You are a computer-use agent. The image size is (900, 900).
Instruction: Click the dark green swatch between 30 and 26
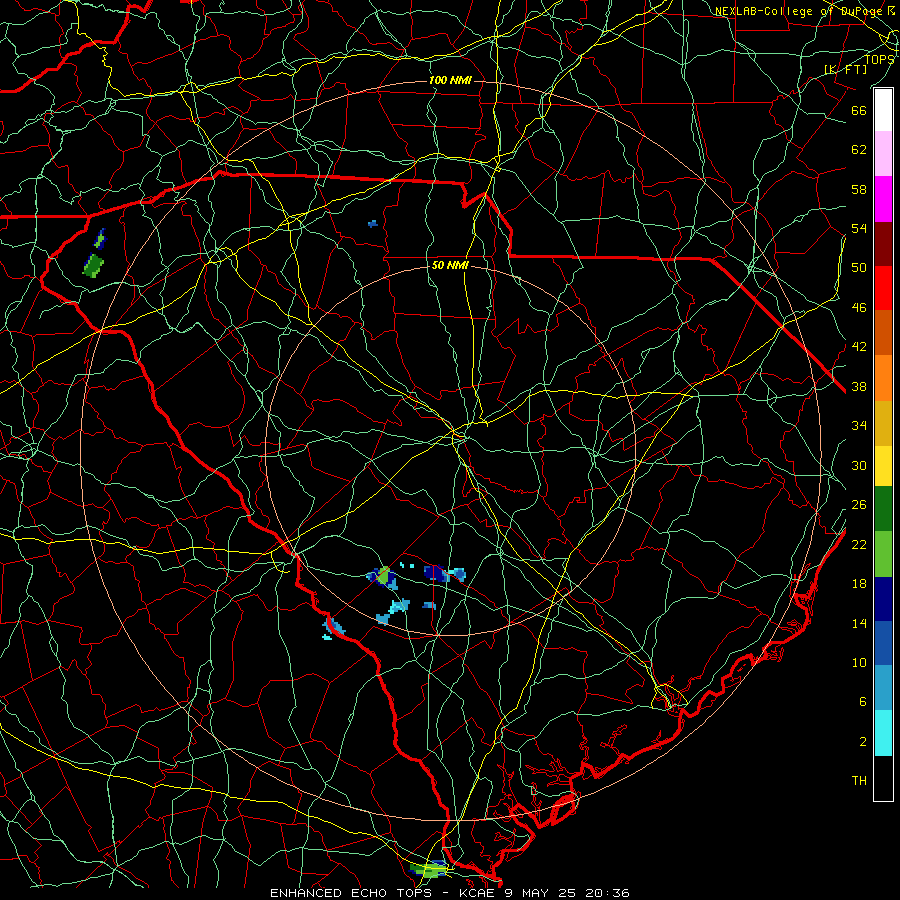tap(883, 509)
